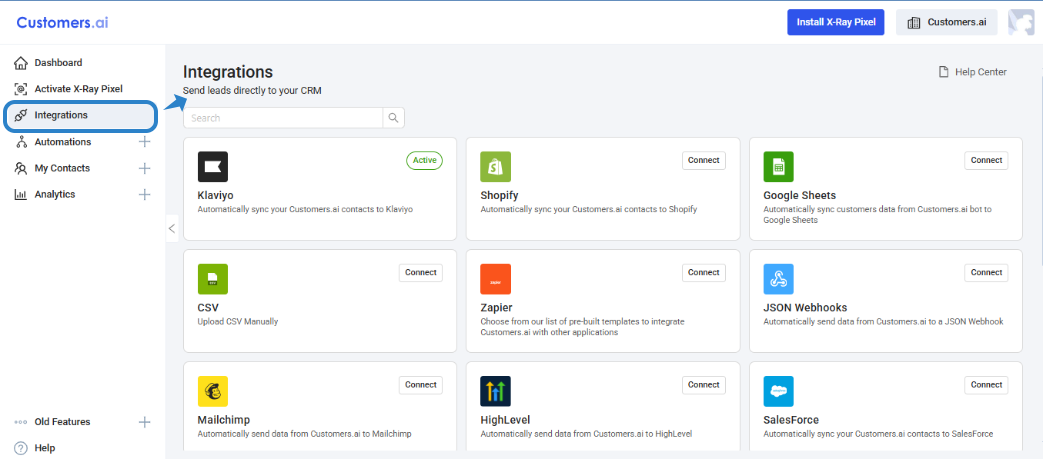
Task: Click the SalesForce cloud icon
Action: tap(778, 391)
